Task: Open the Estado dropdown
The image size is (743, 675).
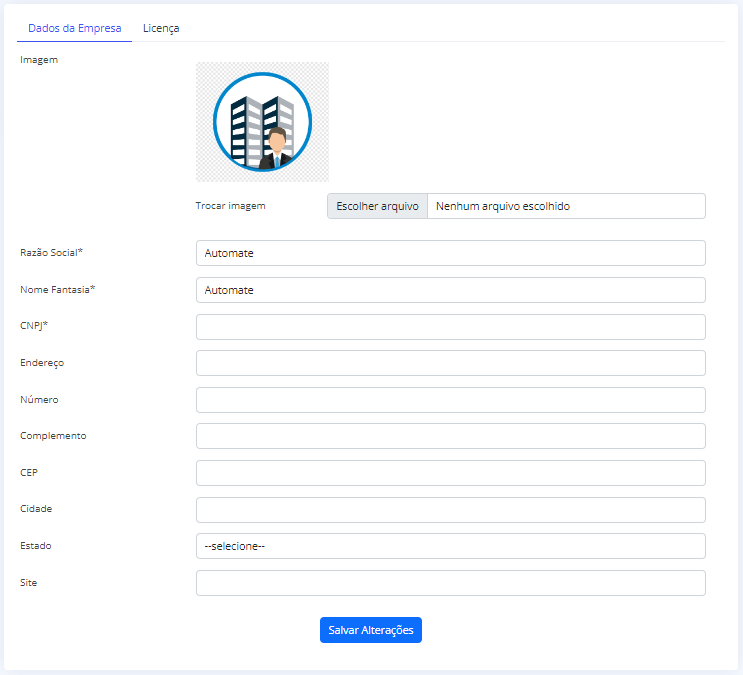Action: click(451, 546)
